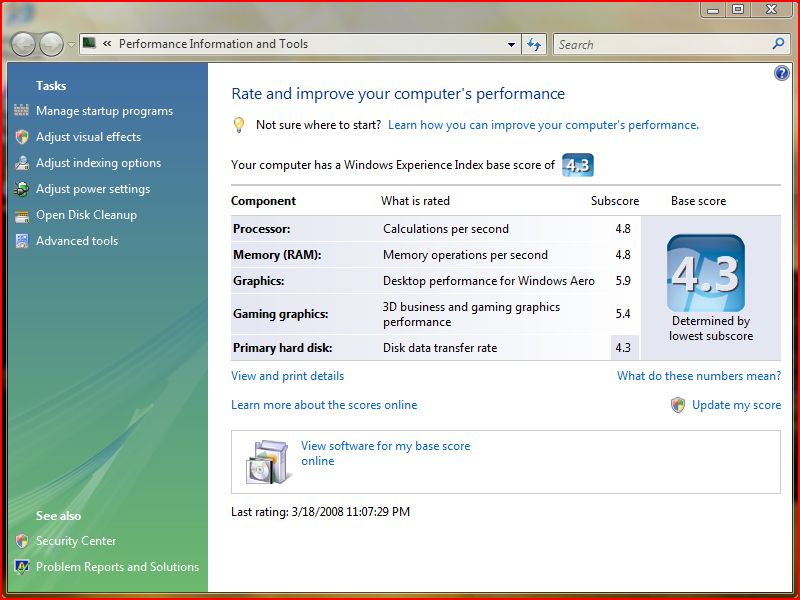
Task: Open What do these numbers mean link
Action: click(x=698, y=376)
